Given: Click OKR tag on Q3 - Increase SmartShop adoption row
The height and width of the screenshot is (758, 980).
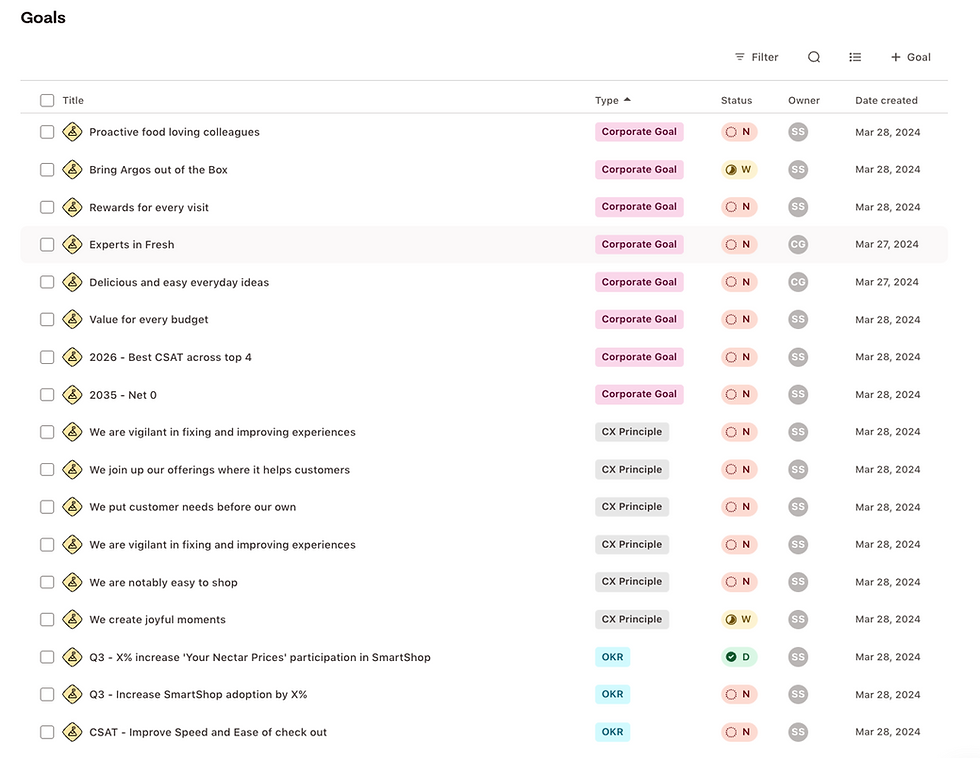Looking at the screenshot, I should pyautogui.click(x=612, y=694).
